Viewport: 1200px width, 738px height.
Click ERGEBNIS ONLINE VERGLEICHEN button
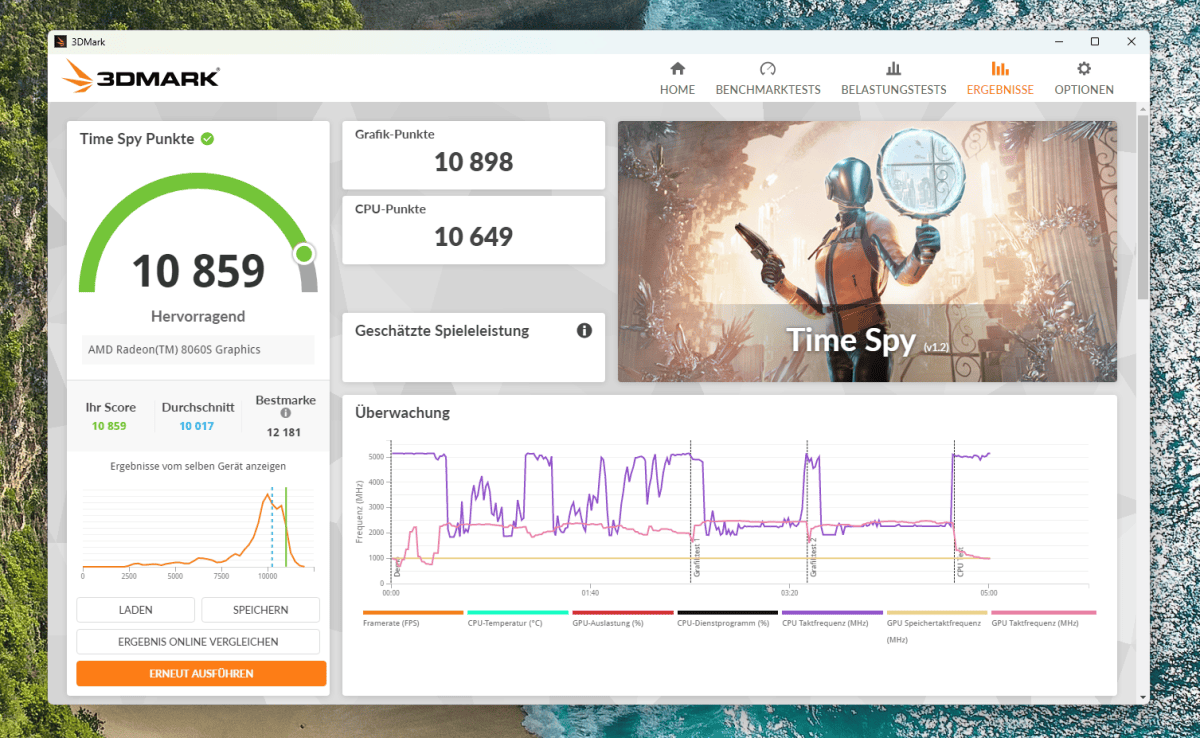click(198, 642)
